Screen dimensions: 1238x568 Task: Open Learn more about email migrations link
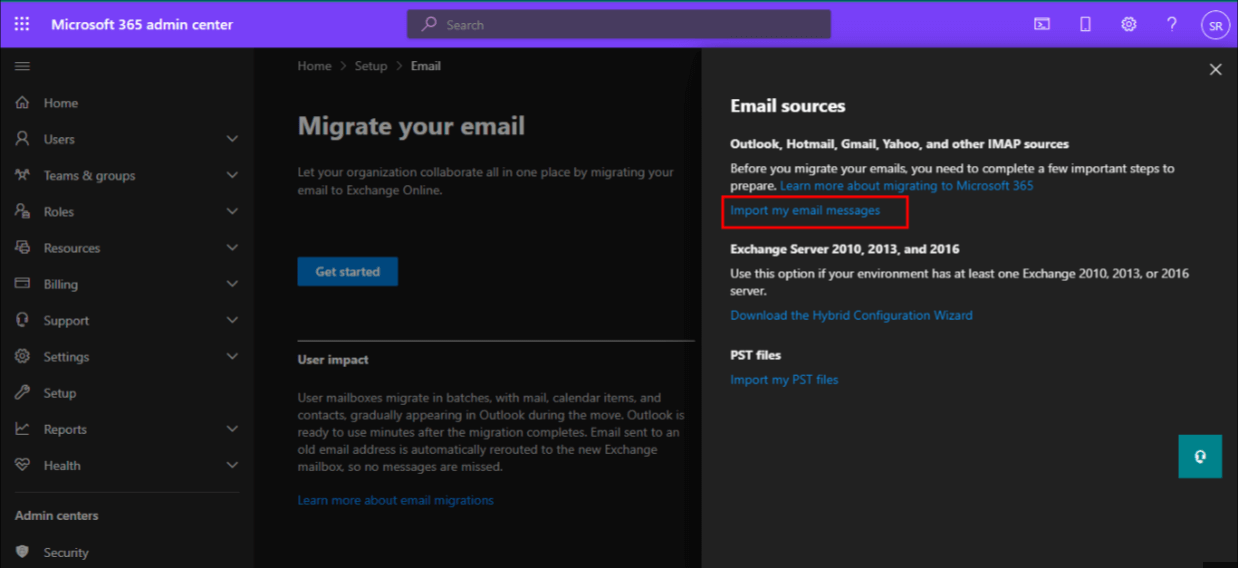(395, 500)
